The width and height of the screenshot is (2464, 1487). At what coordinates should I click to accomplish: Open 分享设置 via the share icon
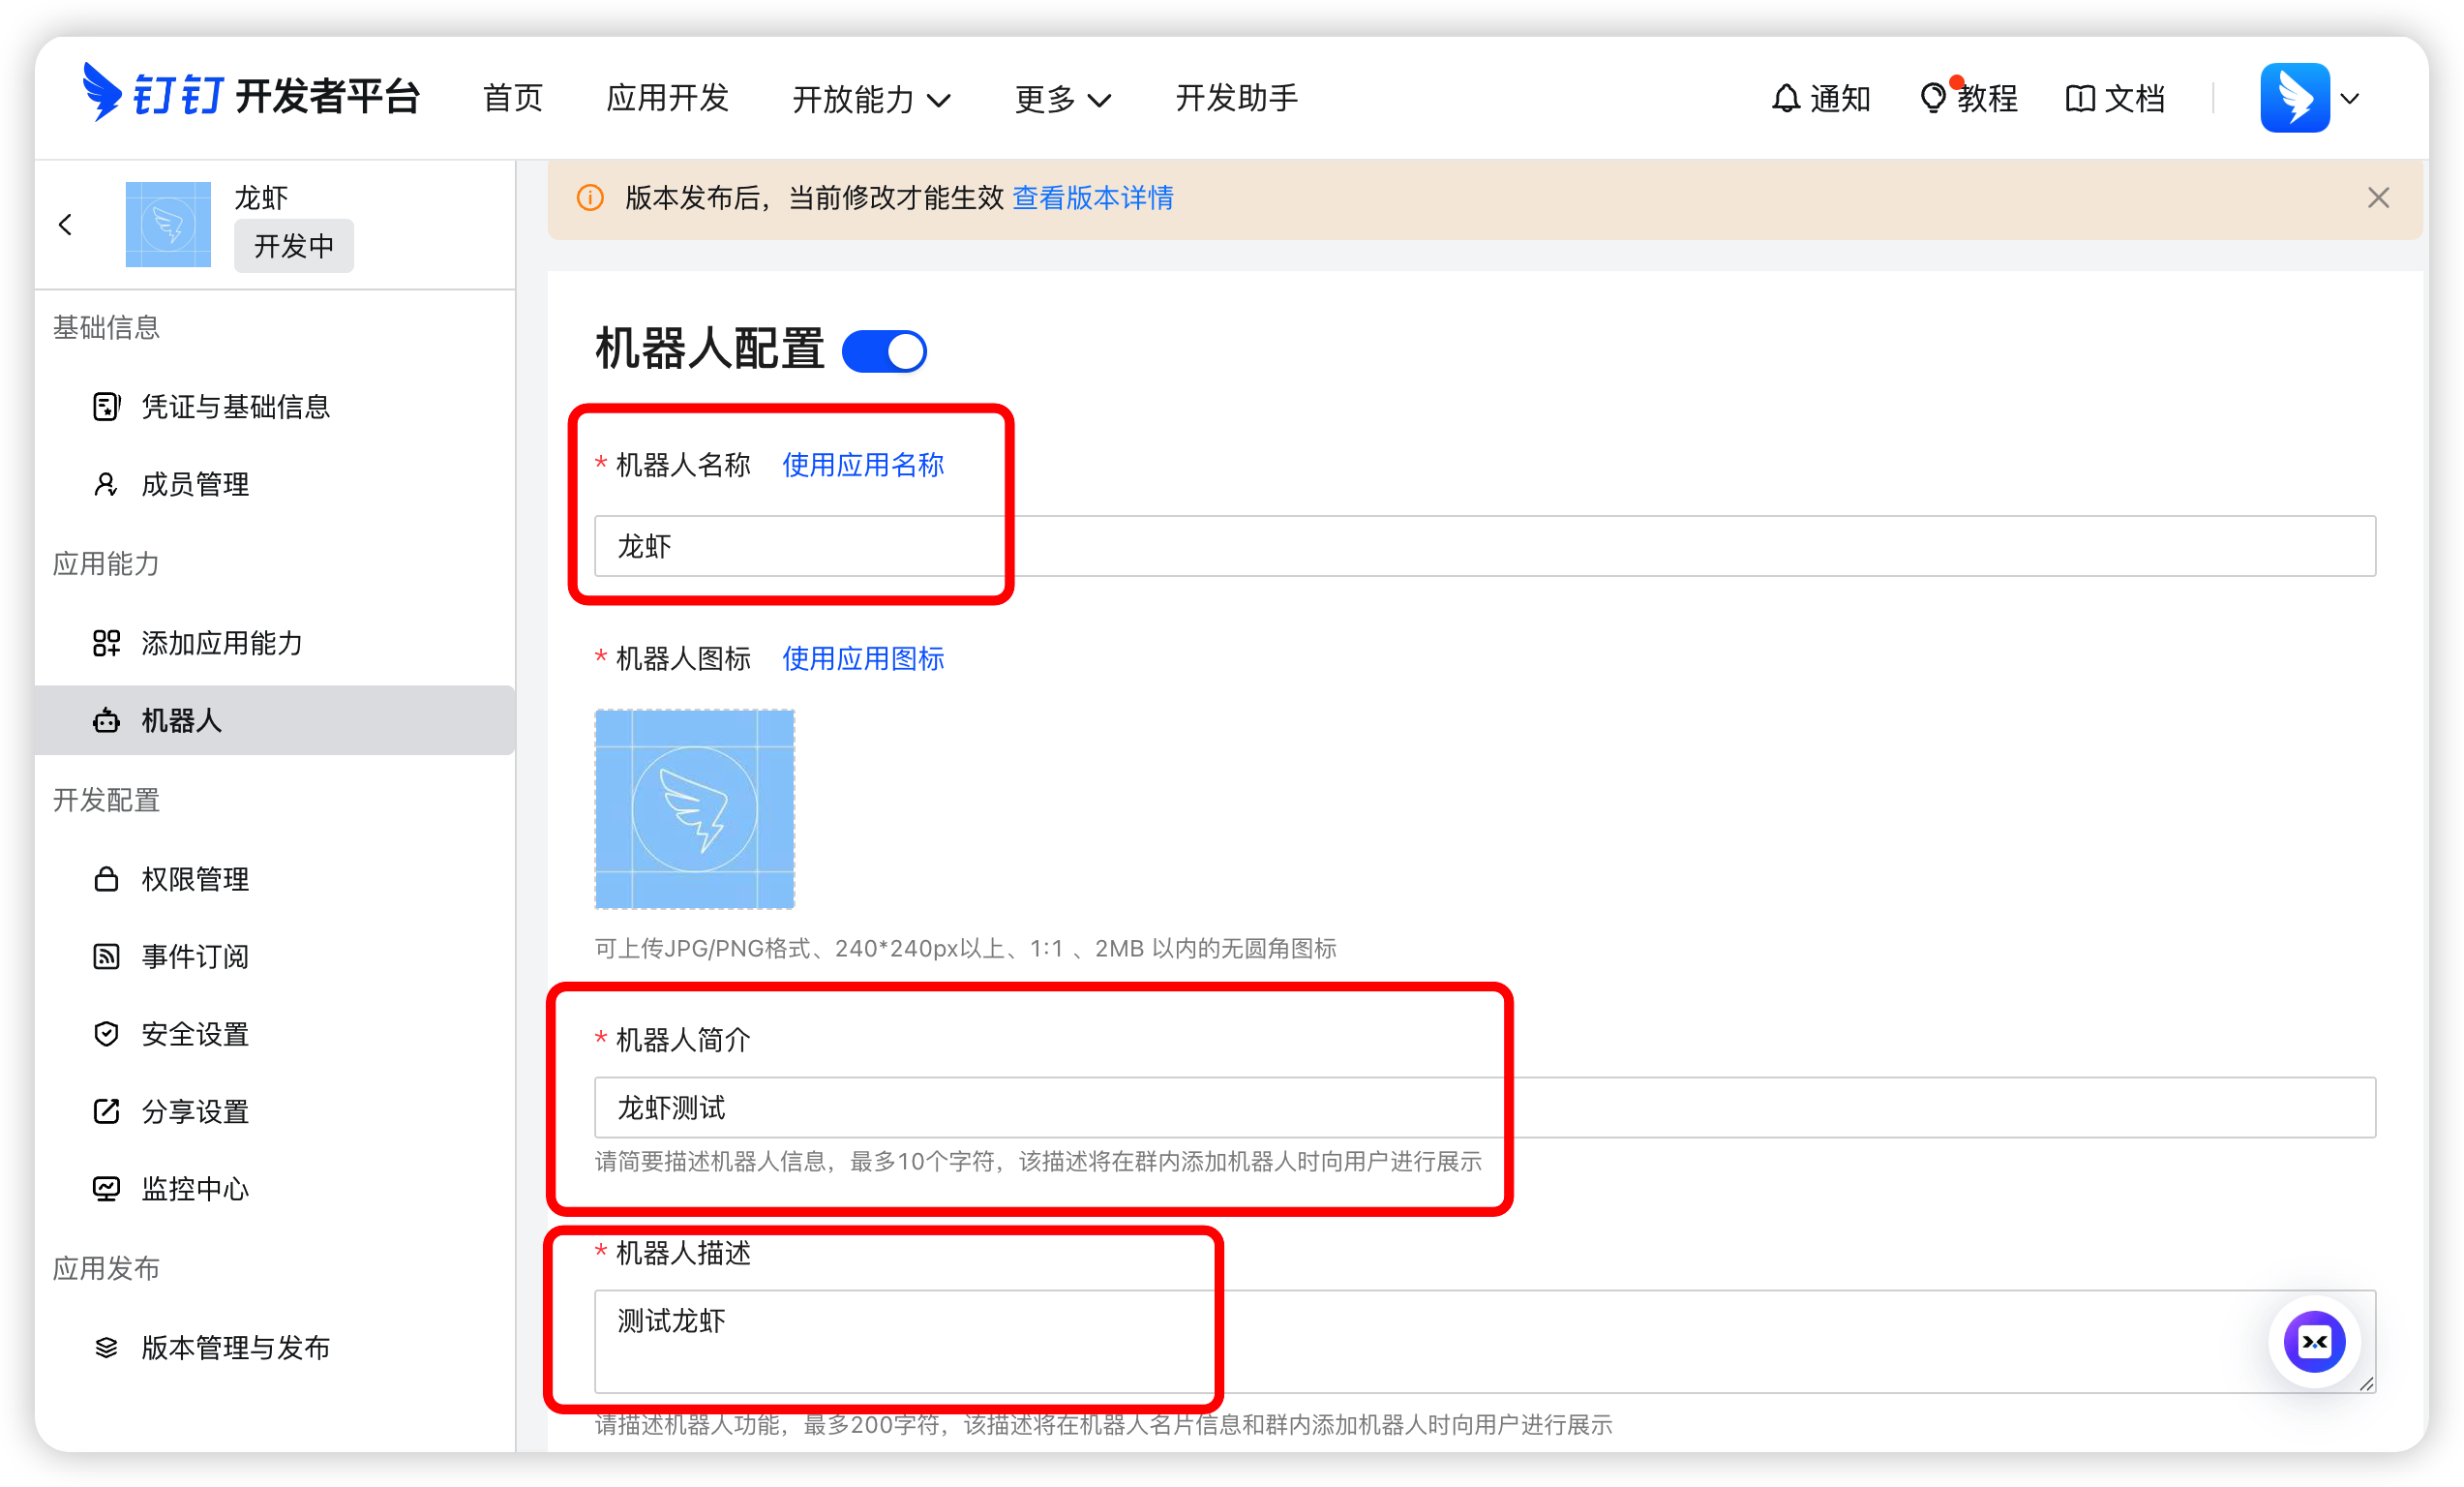click(x=106, y=1111)
